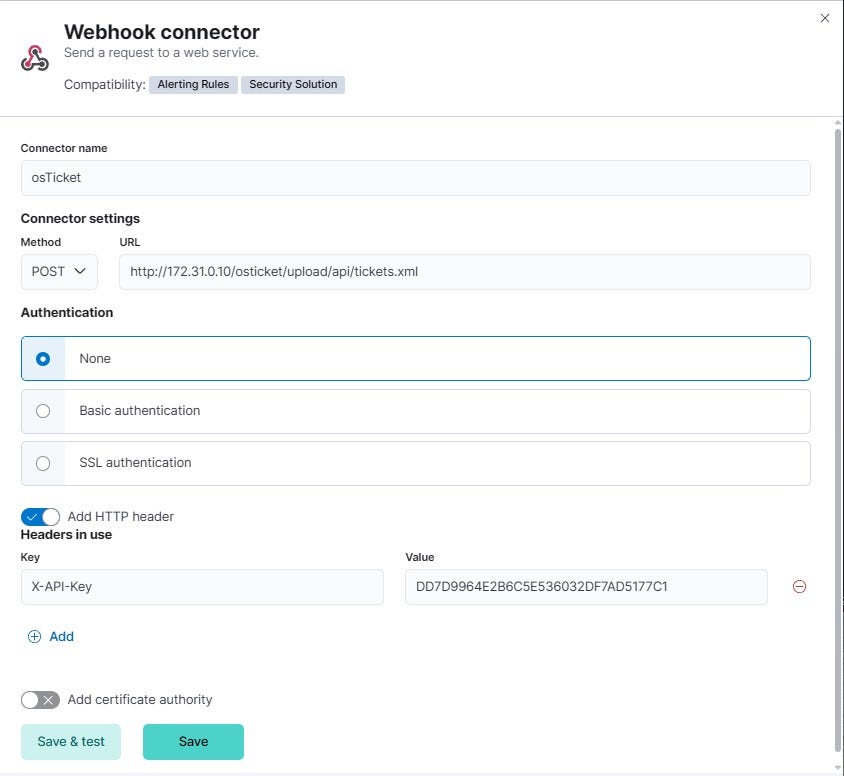Remove the X-API-Key header row

[x=799, y=587]
